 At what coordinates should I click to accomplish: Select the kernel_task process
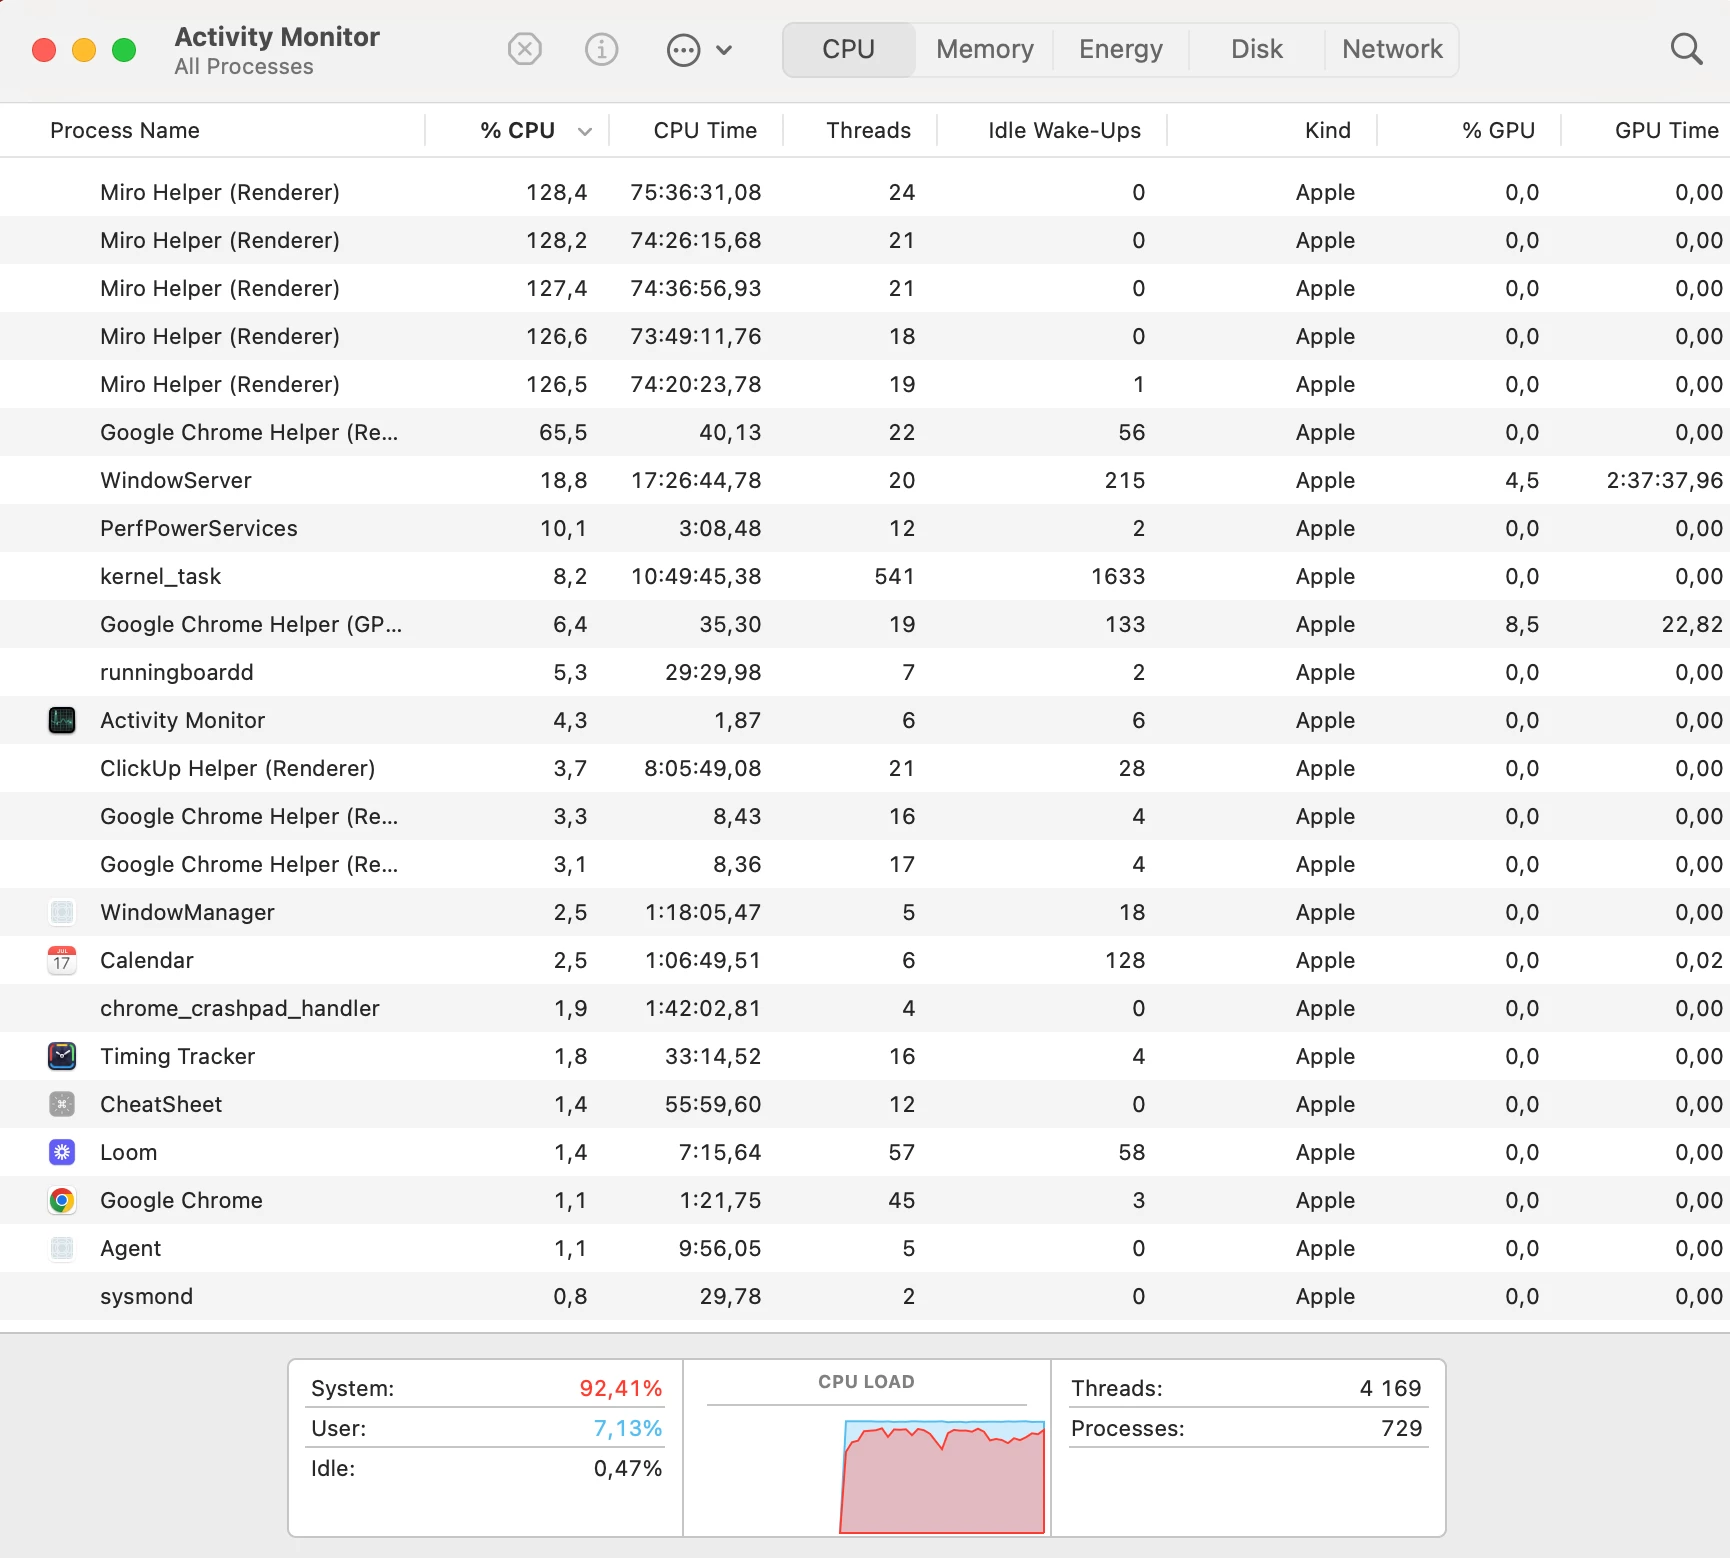click(x=865, y=576)
